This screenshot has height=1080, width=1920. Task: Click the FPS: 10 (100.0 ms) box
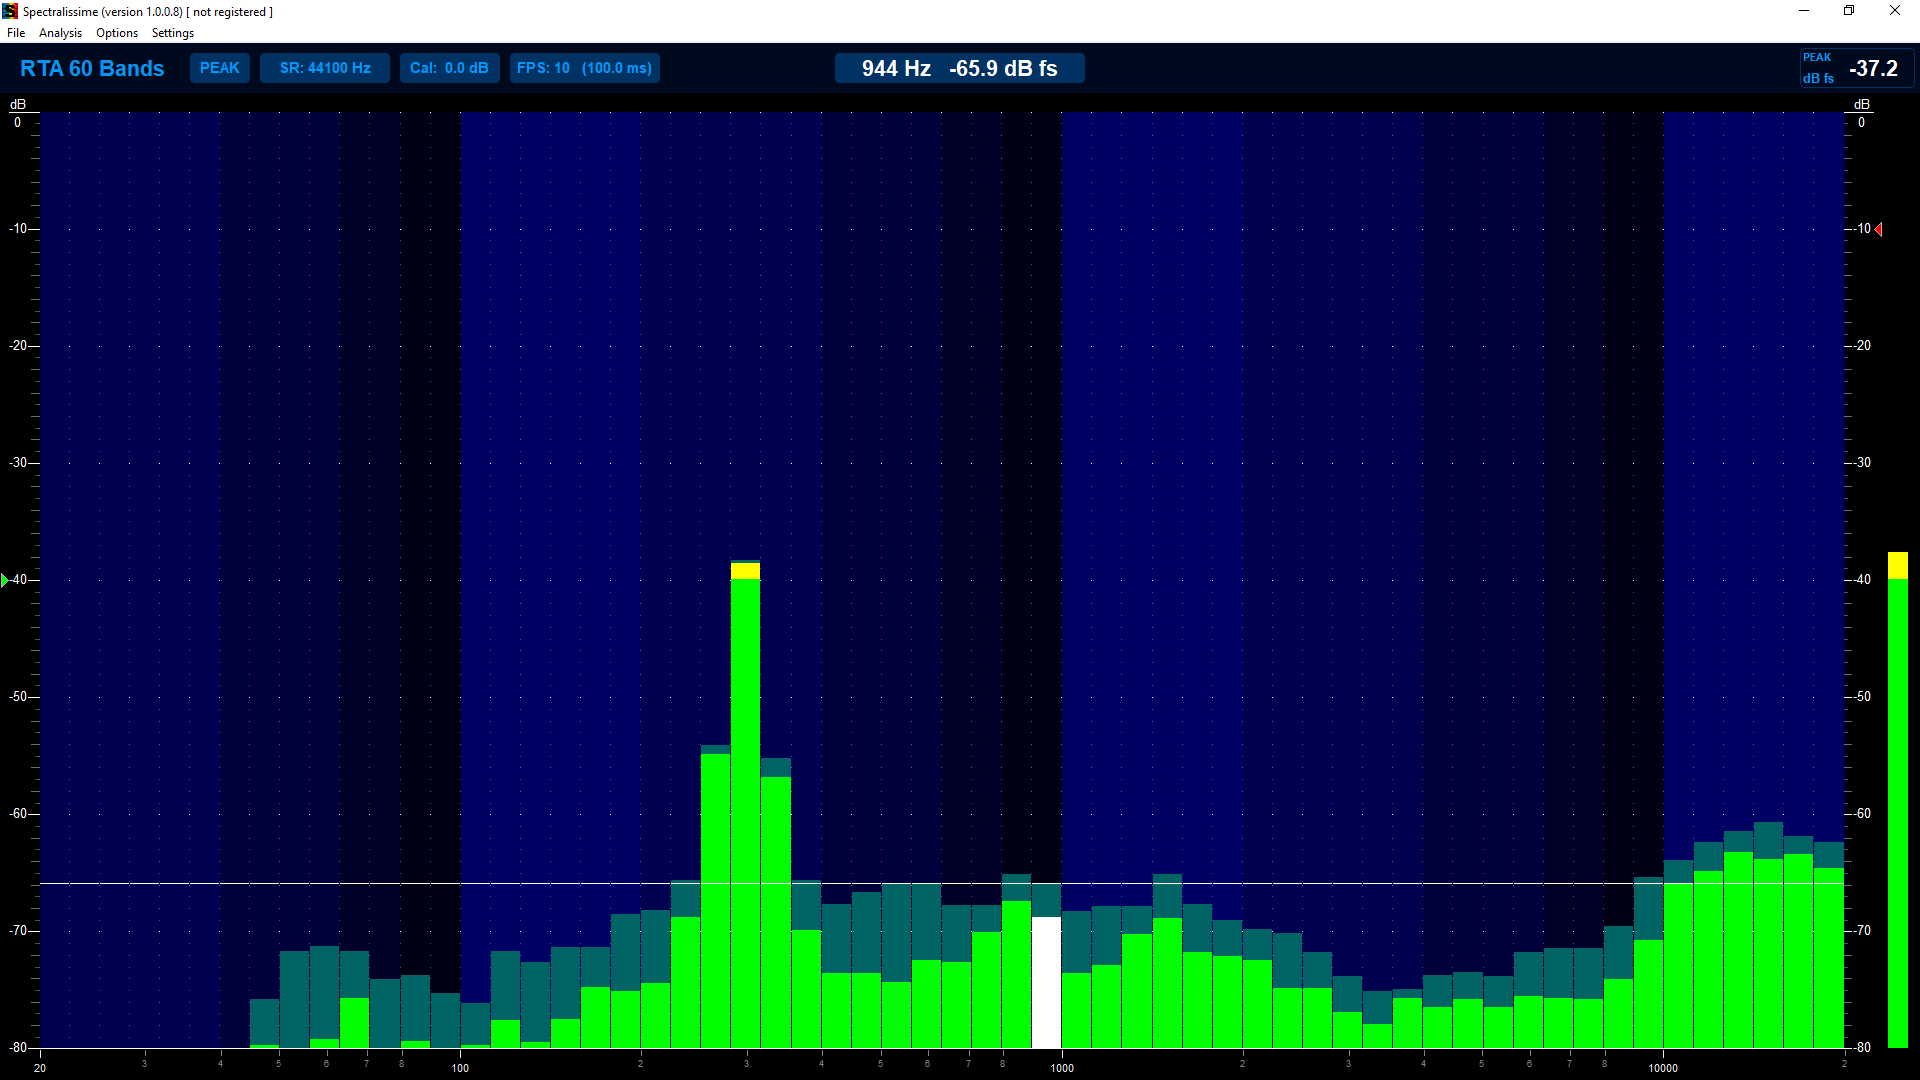pyautogui.click(x=584, y=68)
